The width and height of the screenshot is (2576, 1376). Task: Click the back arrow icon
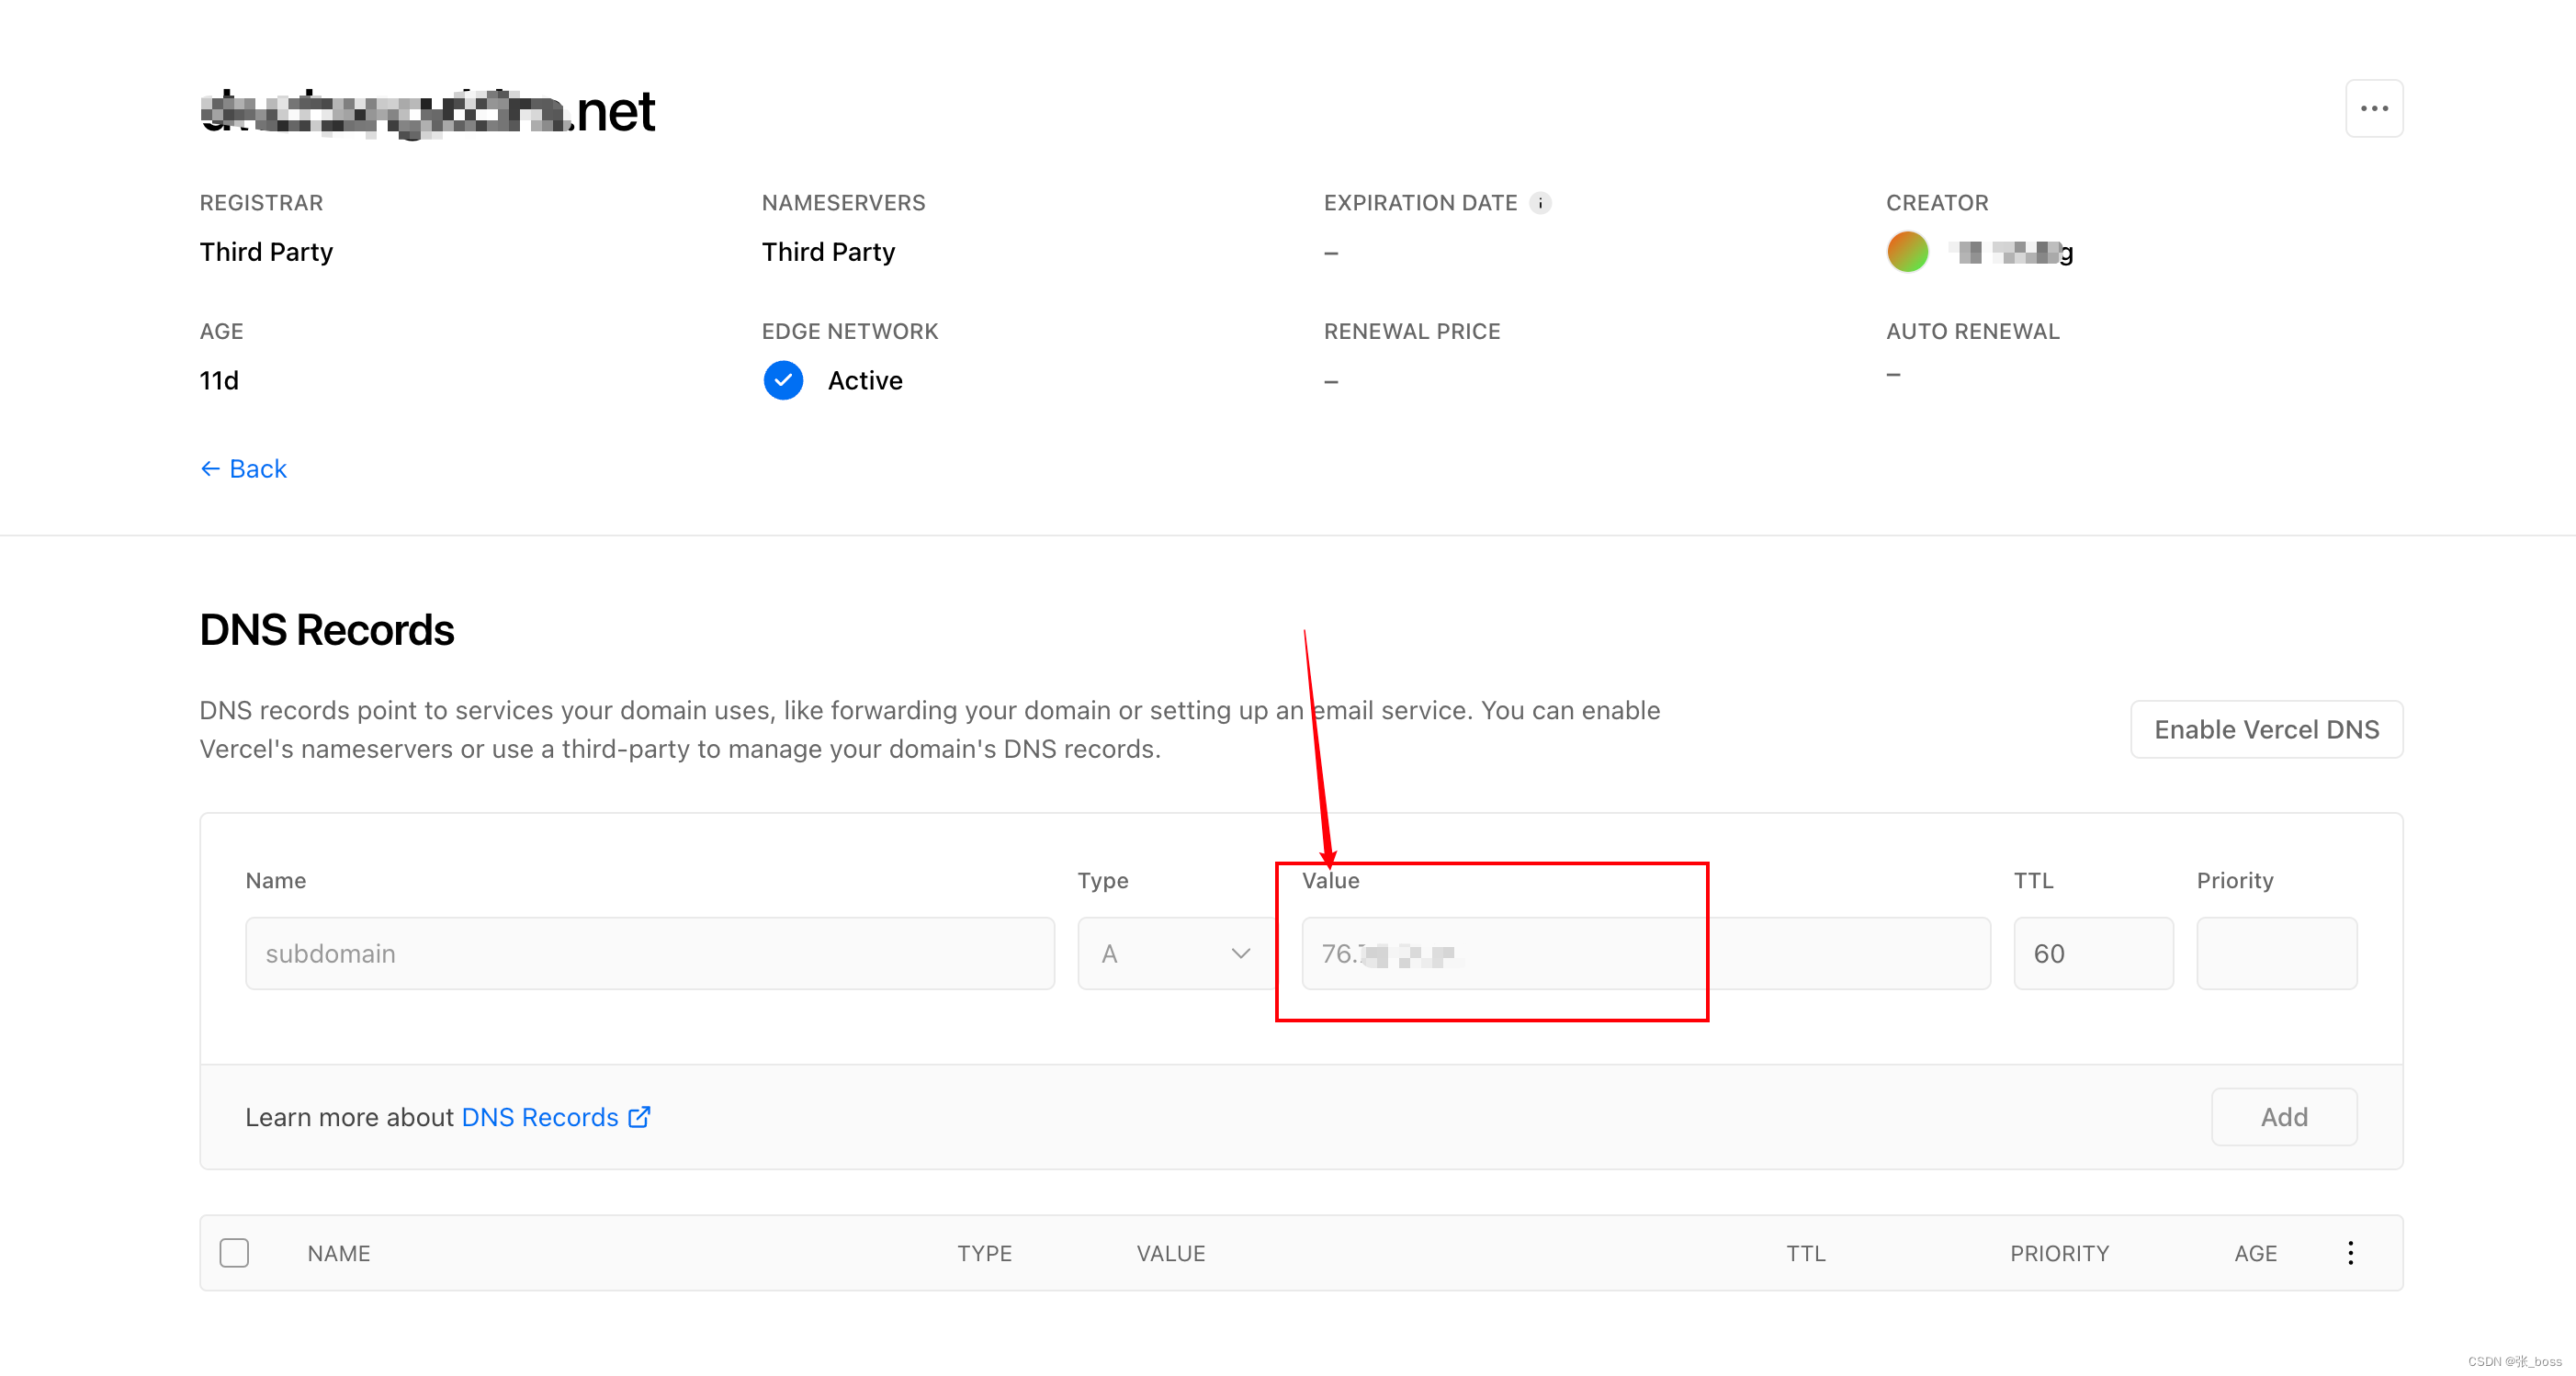tap(210, 469)
